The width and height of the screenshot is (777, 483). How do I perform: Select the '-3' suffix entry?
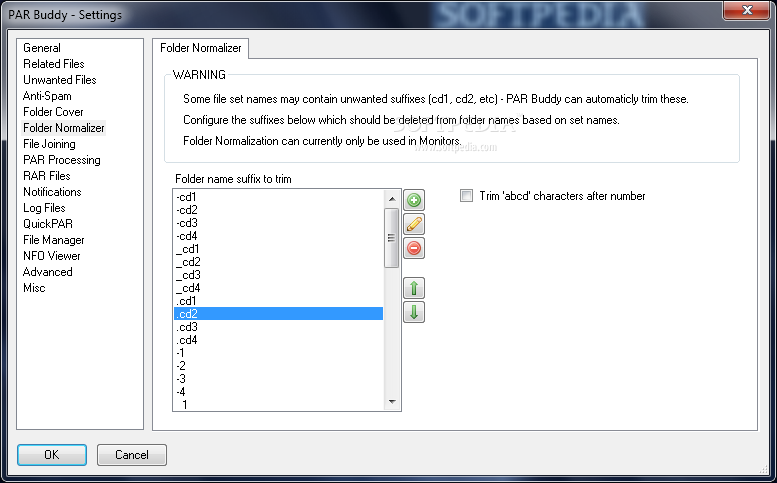click(x=278, y=379)
